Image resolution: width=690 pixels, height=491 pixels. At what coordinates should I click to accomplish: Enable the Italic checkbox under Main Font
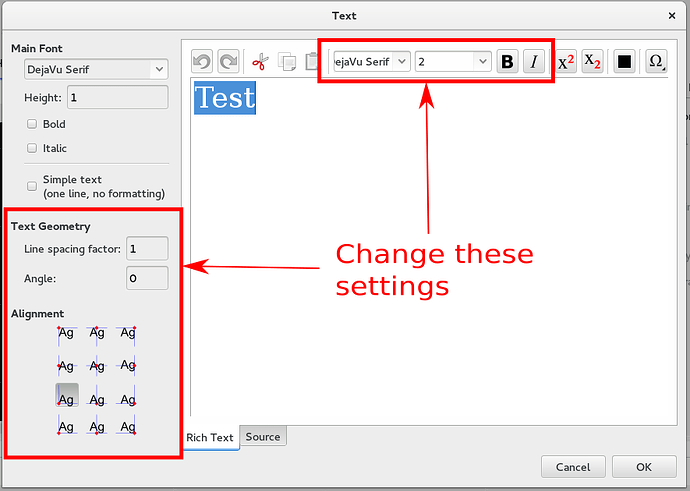coord(33,148)
